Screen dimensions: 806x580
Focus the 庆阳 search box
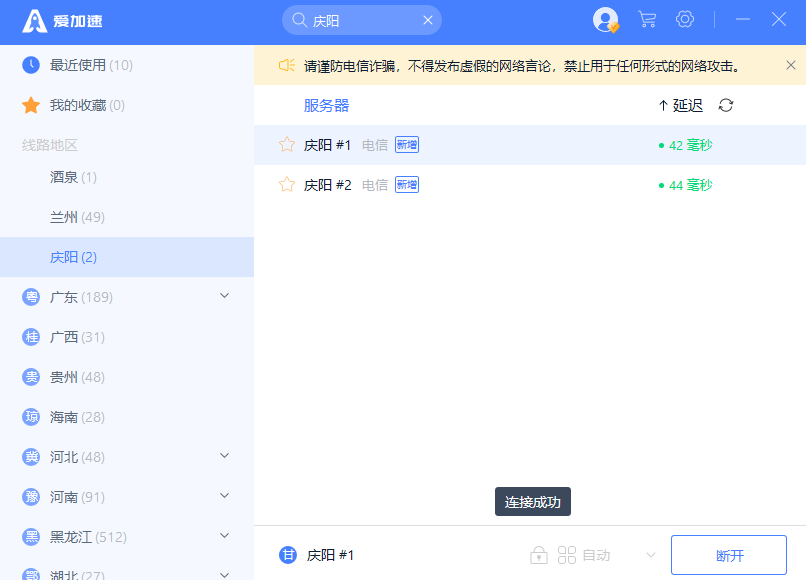[x=362, y=20]
